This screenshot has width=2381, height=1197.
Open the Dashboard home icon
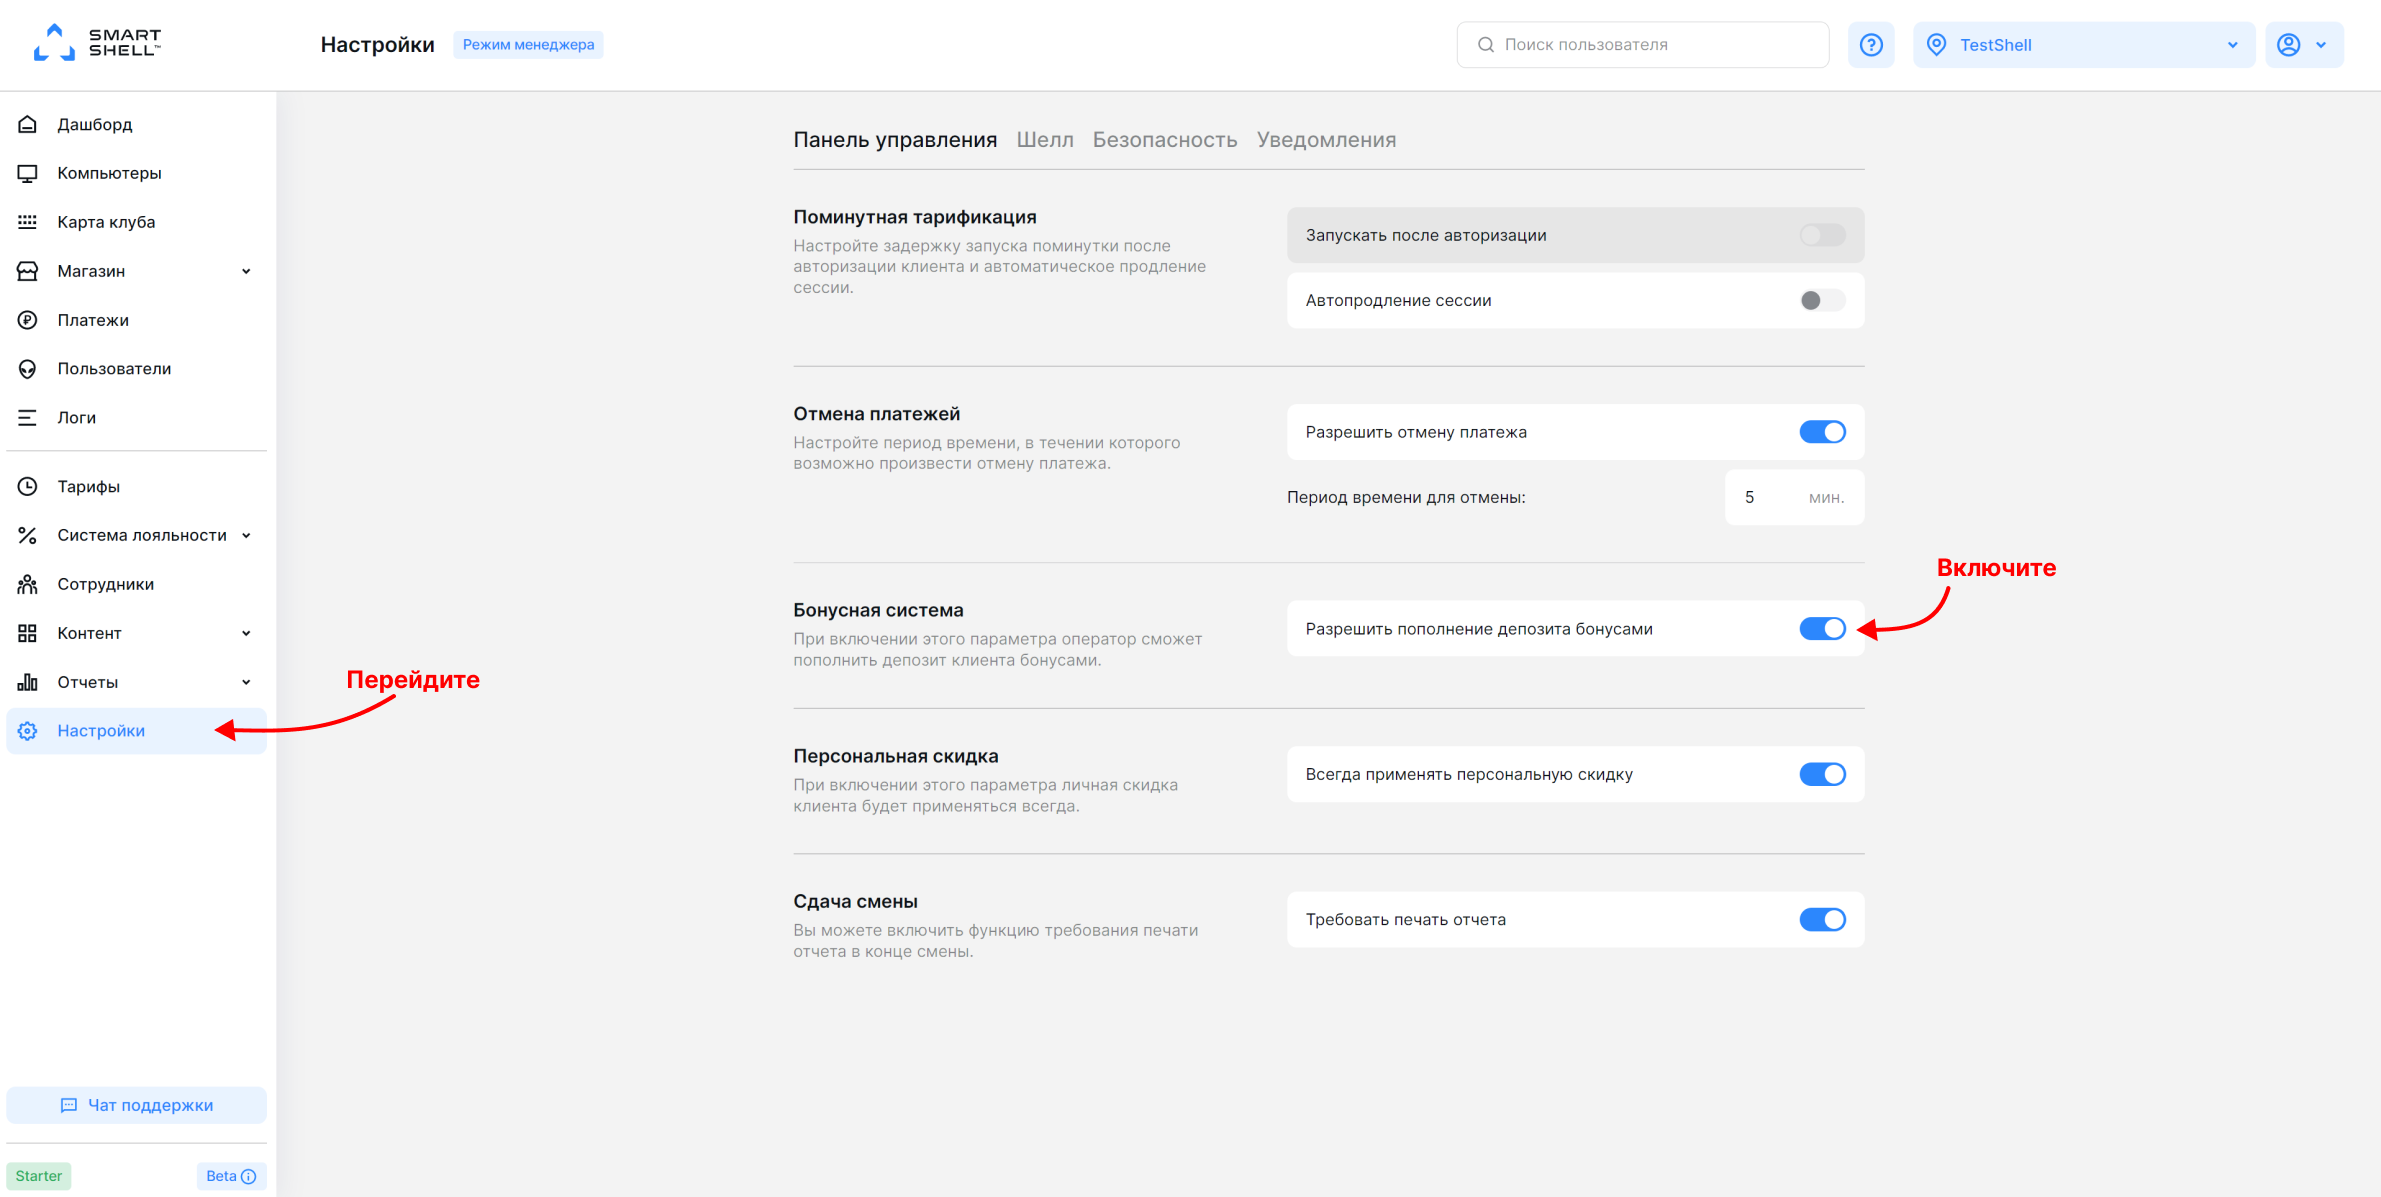pyautogui.click(x=28, y=124)
